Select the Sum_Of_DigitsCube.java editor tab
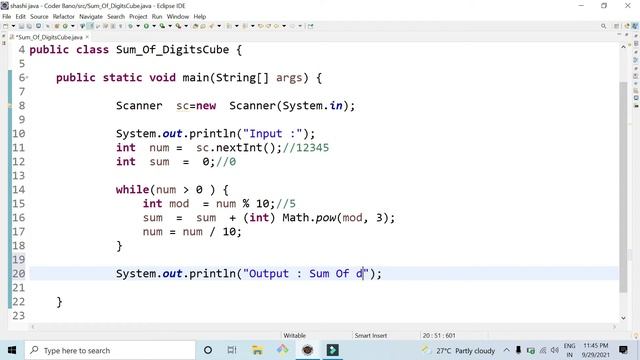The height and width of the screenshot is (360, 640). [x=50, y=37]
